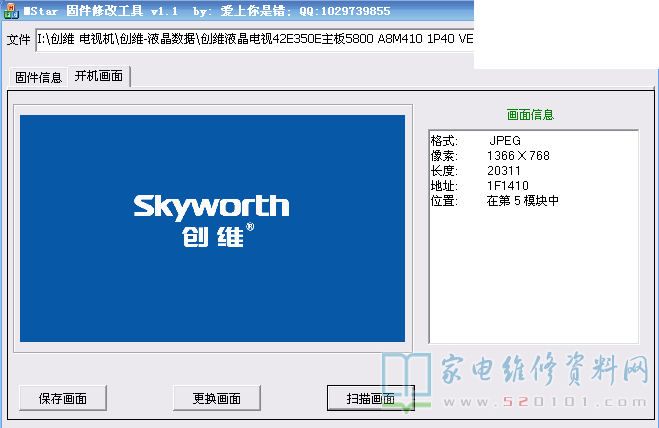659x428 pixels.
Task: Click the 位置 在第5模块中 line
Action: [493, 201]
